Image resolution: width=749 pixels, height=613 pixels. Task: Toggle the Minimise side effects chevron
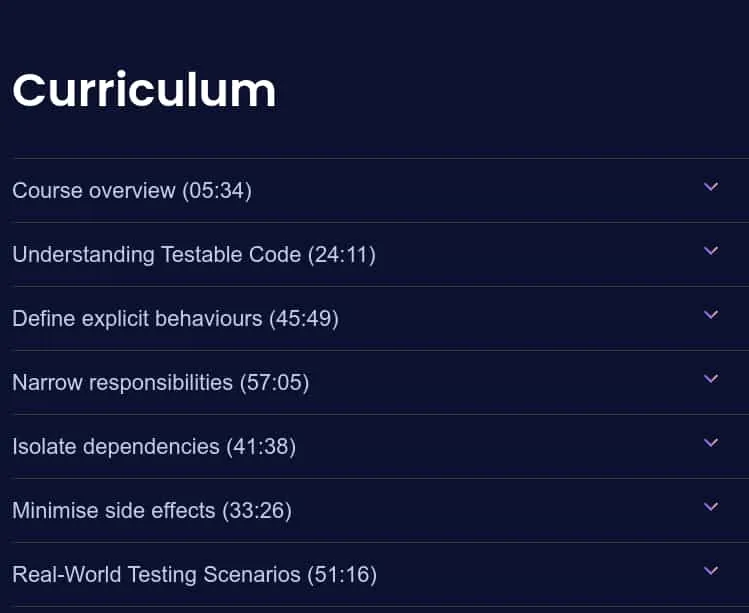[711, 506]
